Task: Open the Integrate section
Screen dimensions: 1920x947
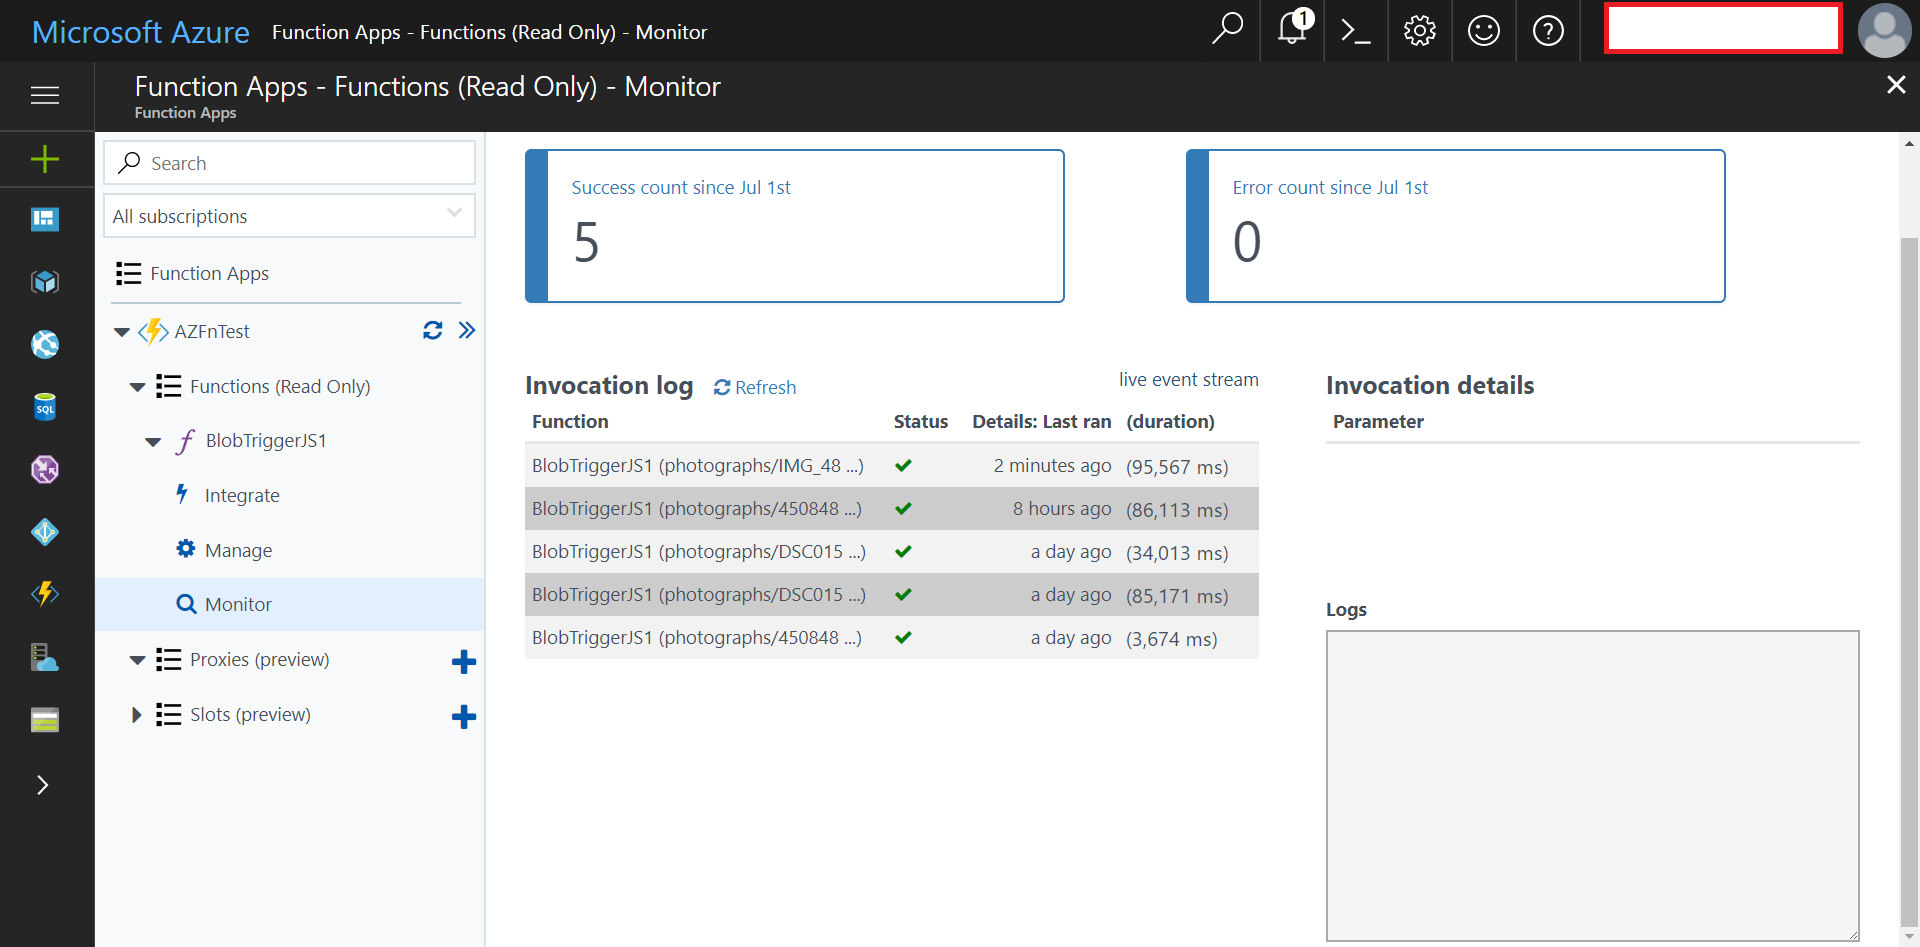Action: tap(242, 495)
